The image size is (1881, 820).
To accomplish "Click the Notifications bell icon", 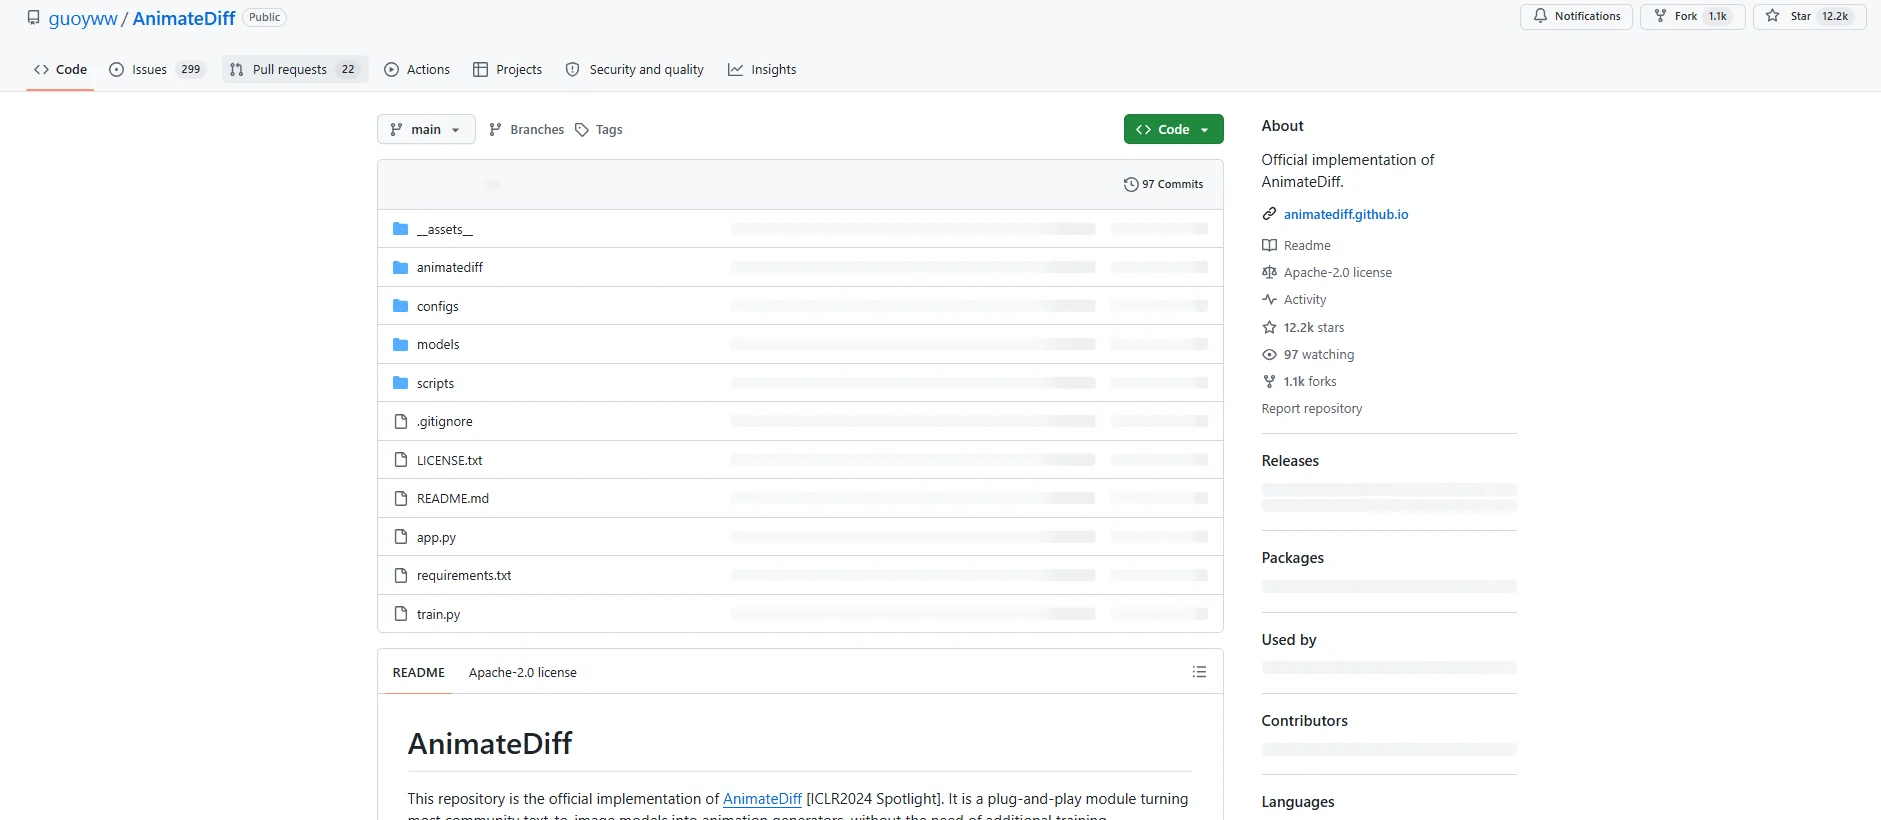I will tap(1540, 16).
